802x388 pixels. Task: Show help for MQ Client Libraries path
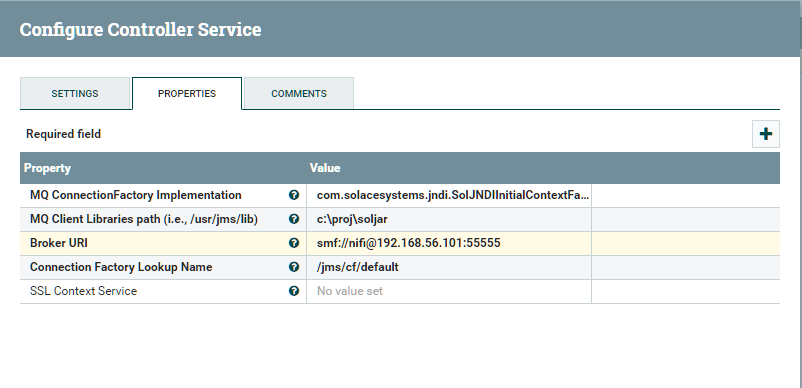click(294, 219)
